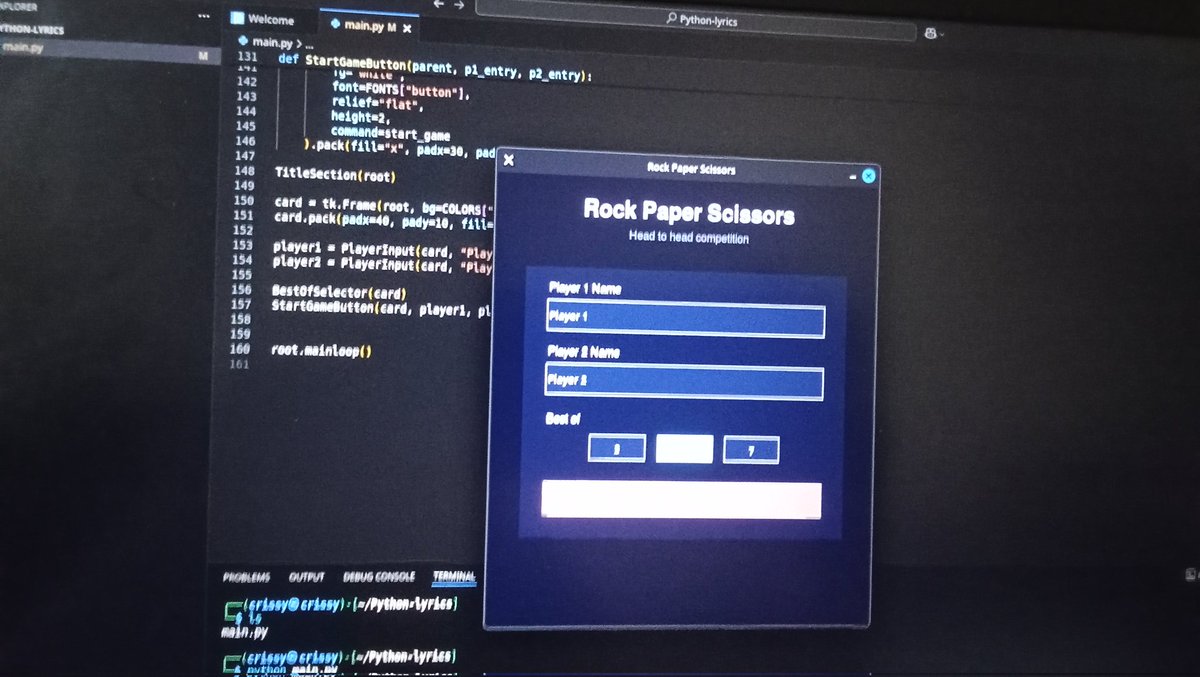Screen dimensions: 1200x677
Task: Click code line 148 TitleSection(root)
Action: [x=336, y=175]
